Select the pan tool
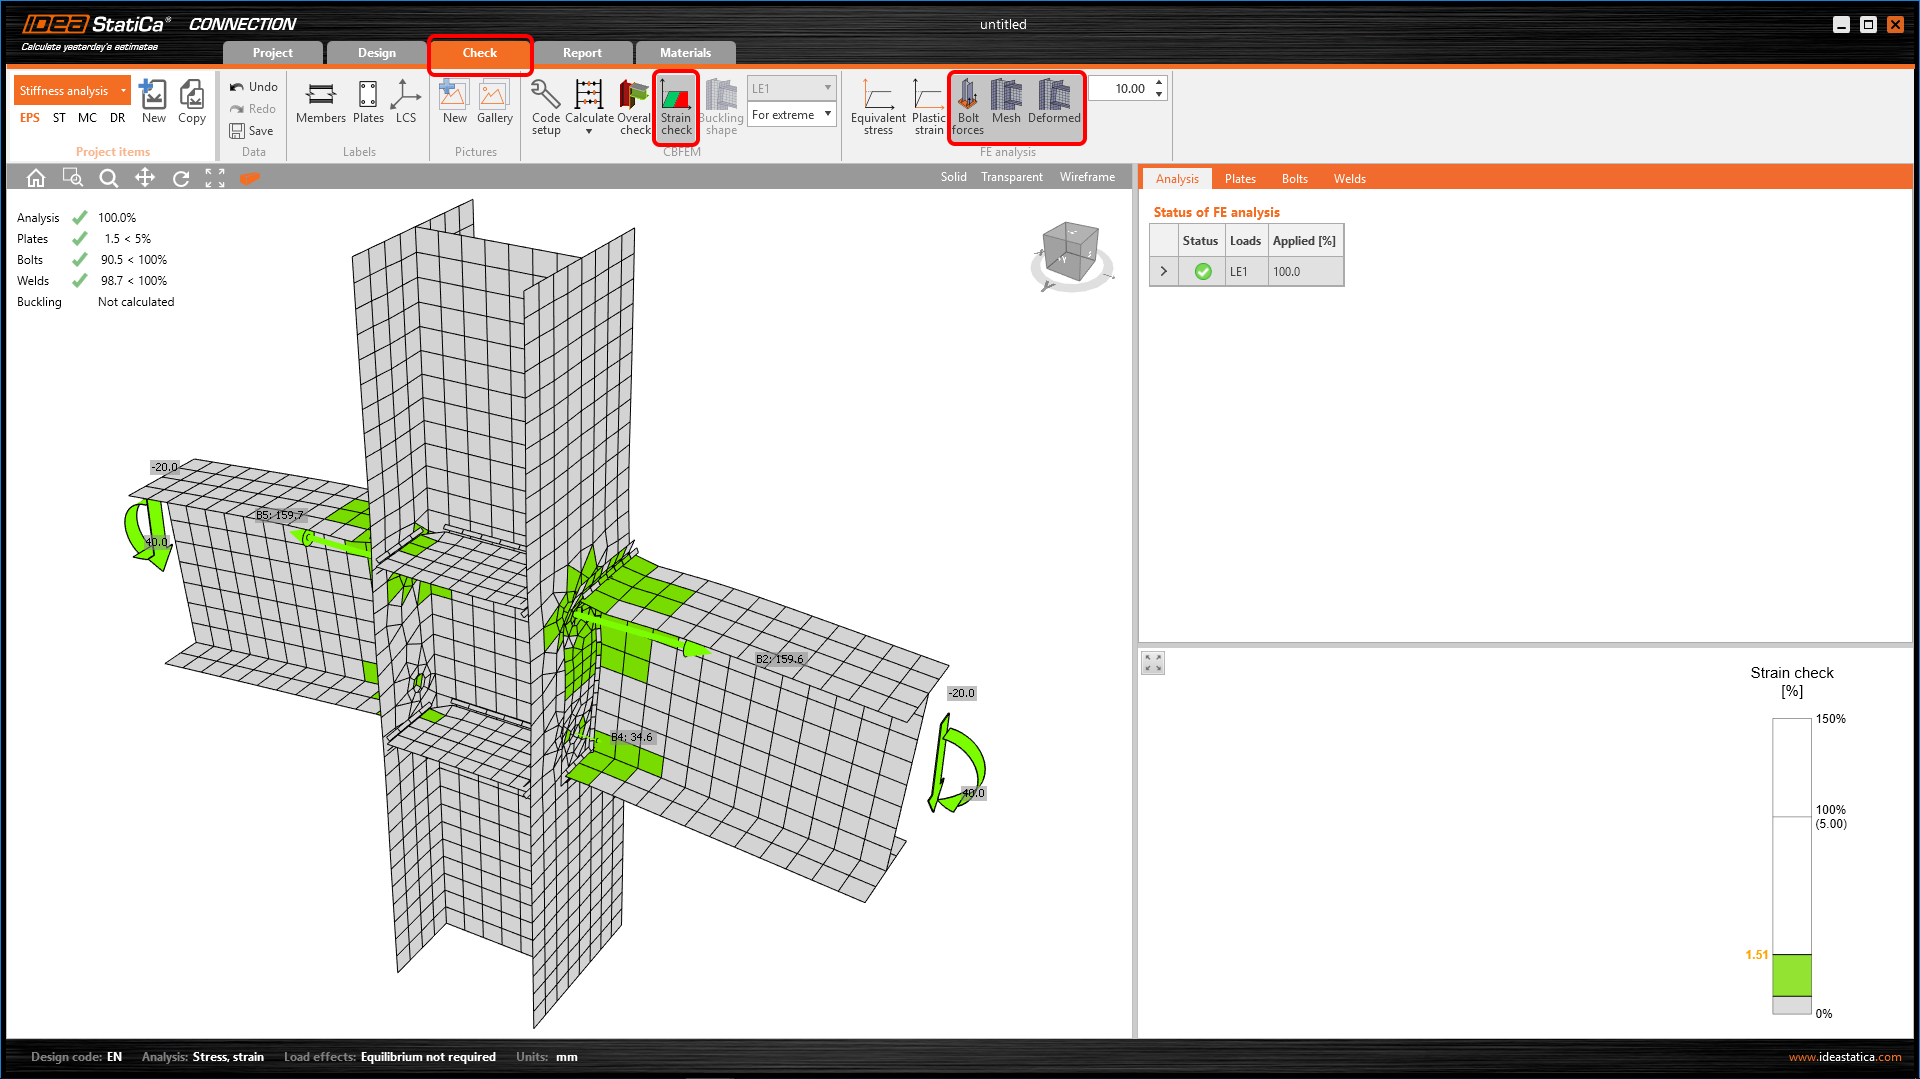 [x=145, y=177]
